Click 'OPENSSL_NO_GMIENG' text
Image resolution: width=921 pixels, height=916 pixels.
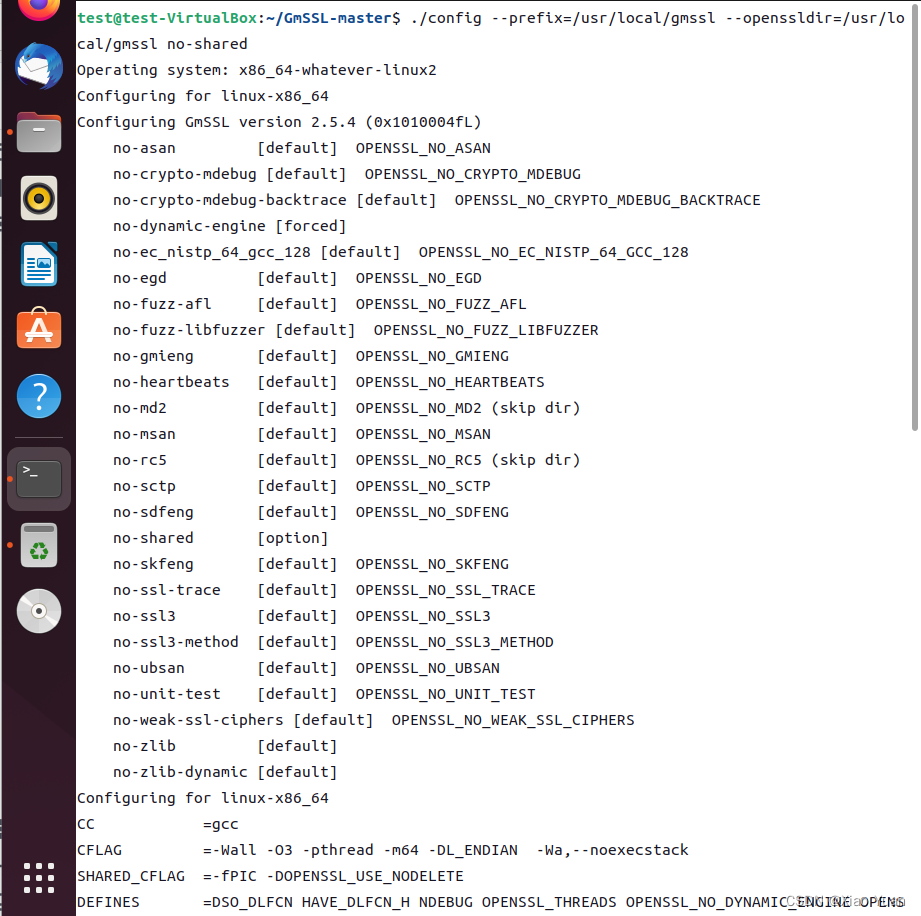coord(432,356)
